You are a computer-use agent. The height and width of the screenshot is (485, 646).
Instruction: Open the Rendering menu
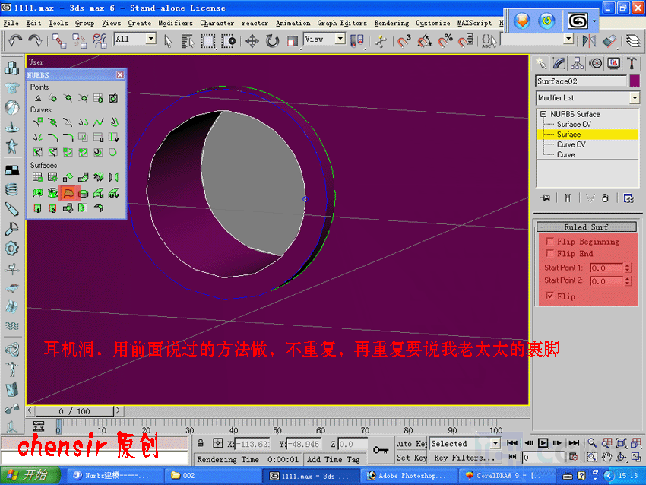pyautogui.click(x=391, y=23)
